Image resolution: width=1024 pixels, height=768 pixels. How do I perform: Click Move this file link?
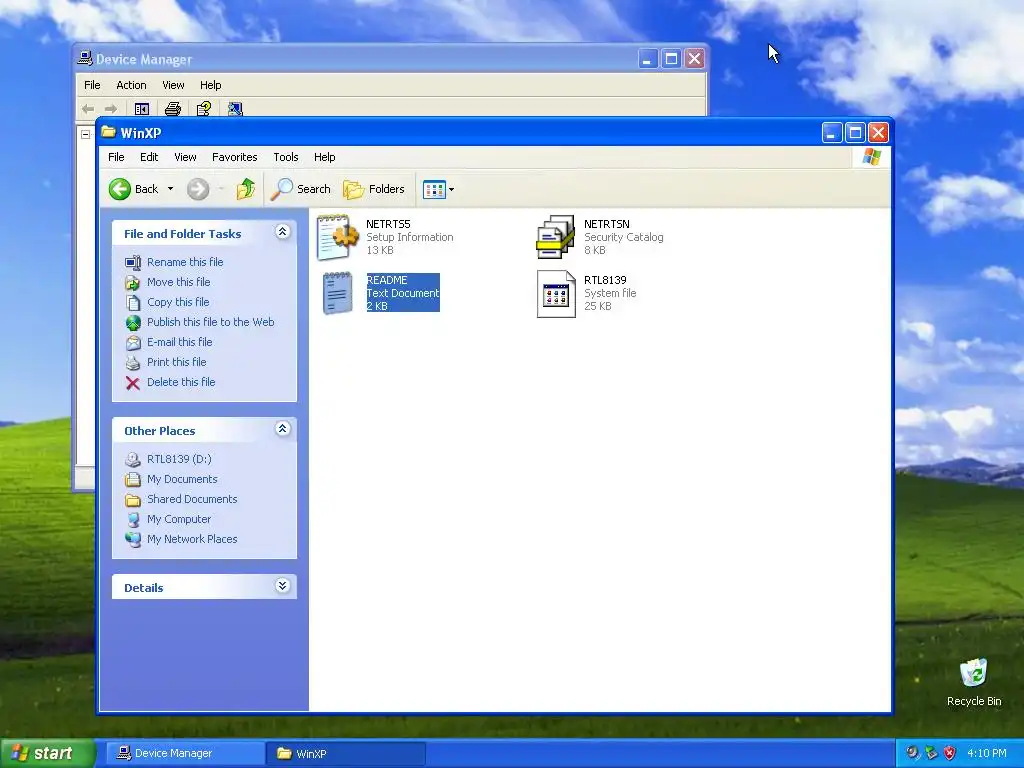[x=178, y=282]
